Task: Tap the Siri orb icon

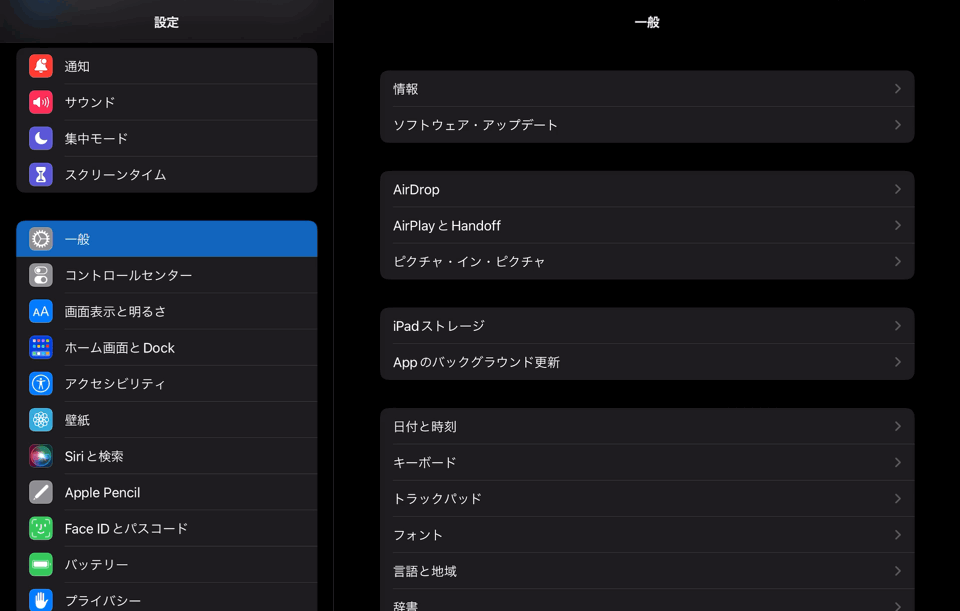Action: coord(41,456)
